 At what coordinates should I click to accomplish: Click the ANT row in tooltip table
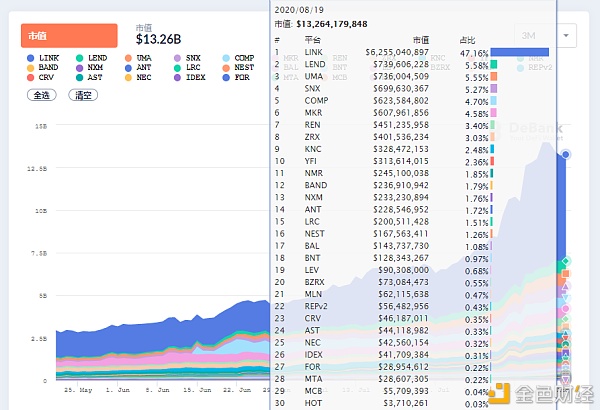click(386, 209)
